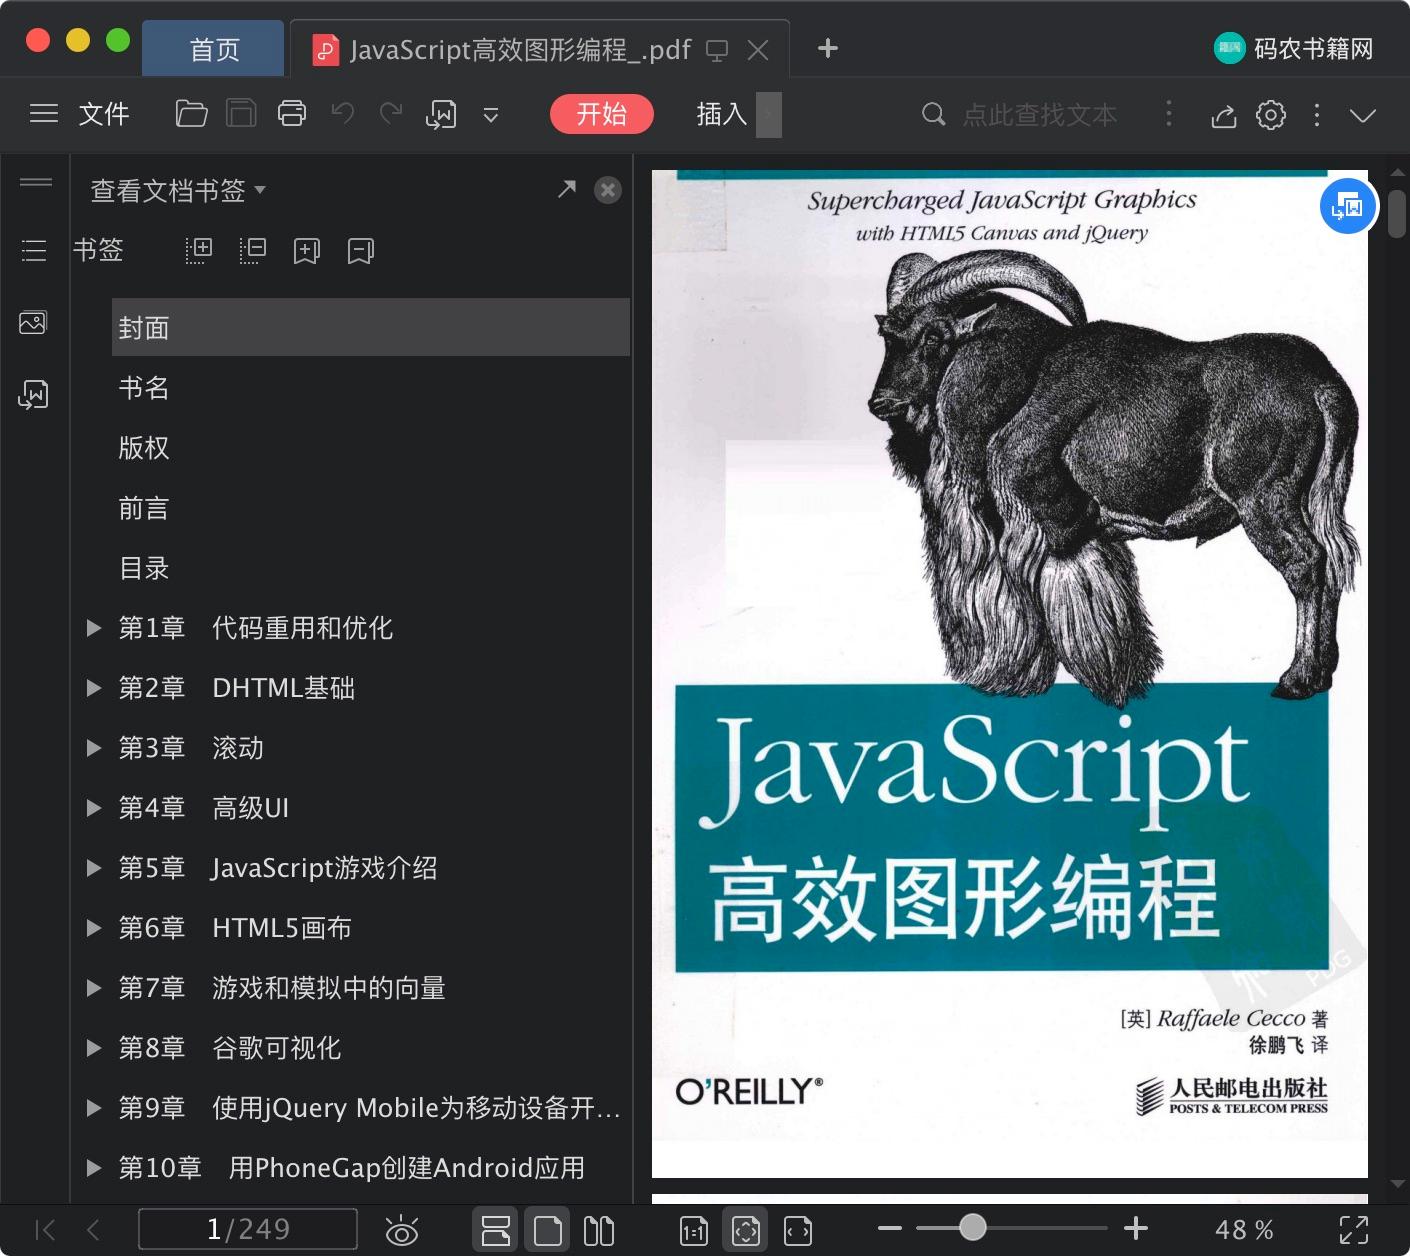This screenshot has height=1256, width=1410.
Task: Click the display mode icon in PDF tab
Action: click(717, 50)
